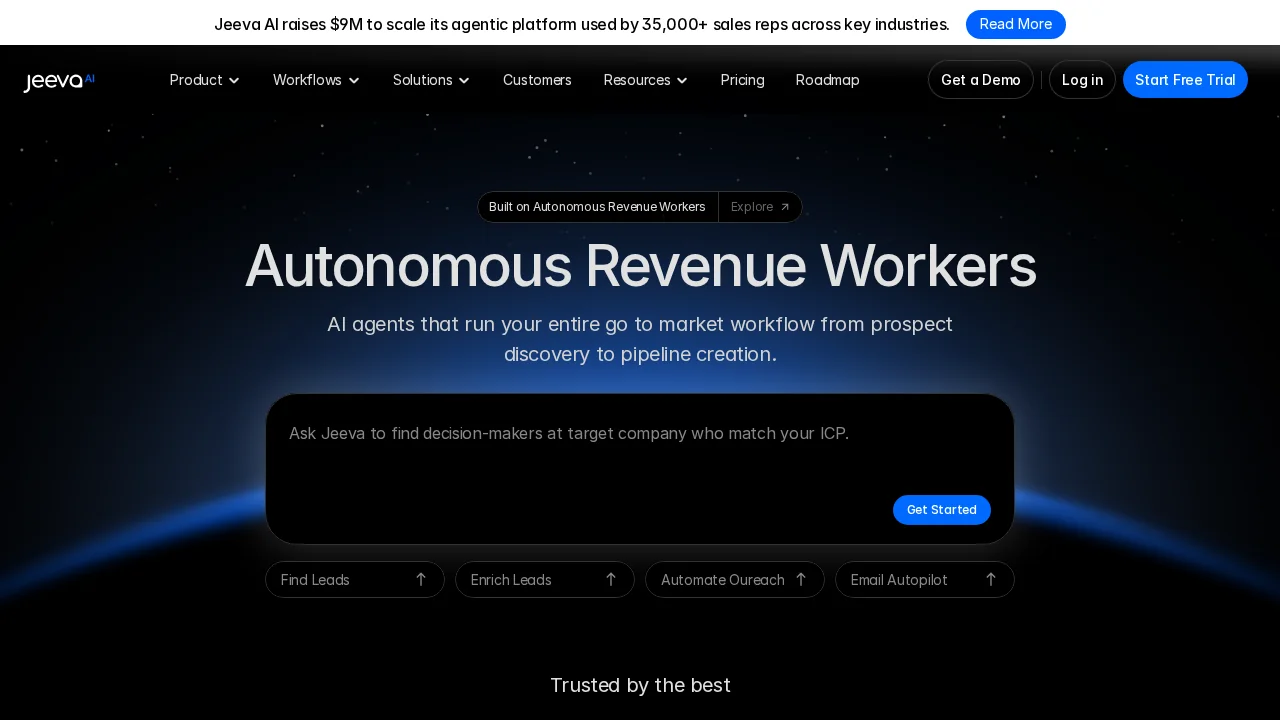Image resolution: width=1280 pixels, height=720 pixels.
Task: Open the Resources dropdown menu
Action: 645,80
